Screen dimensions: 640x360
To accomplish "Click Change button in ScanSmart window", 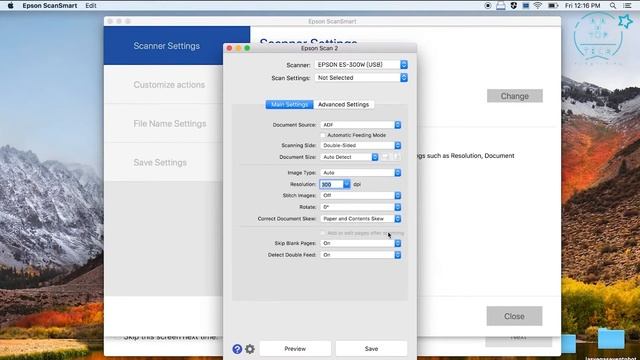I will pos(515,96).
